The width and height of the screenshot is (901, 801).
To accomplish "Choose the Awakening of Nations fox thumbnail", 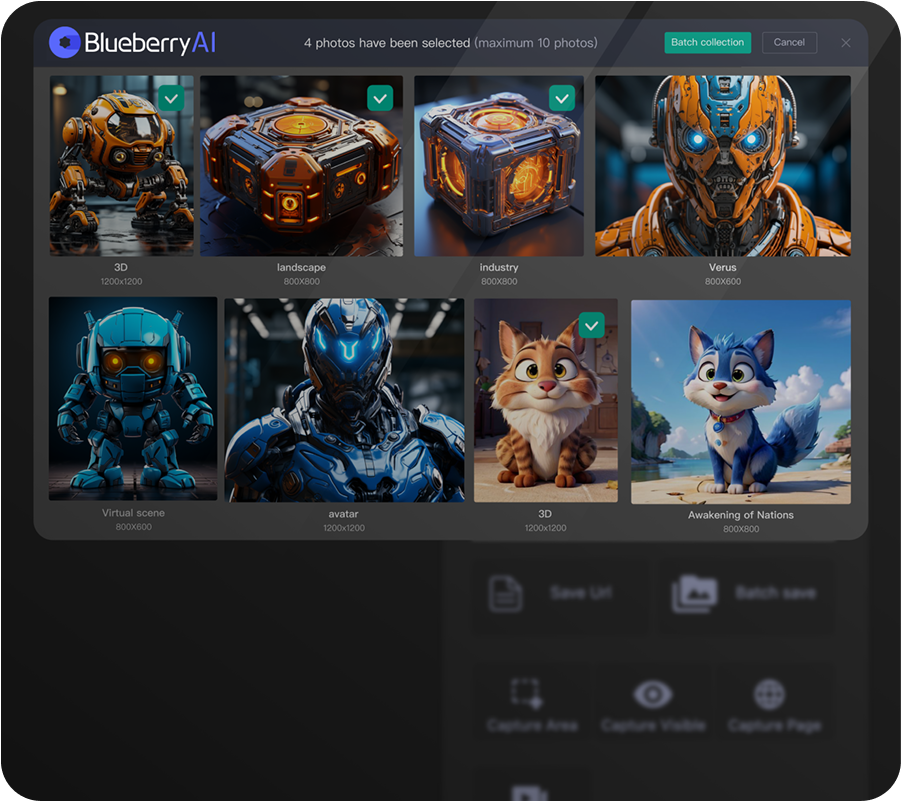I will coord(740,402).
